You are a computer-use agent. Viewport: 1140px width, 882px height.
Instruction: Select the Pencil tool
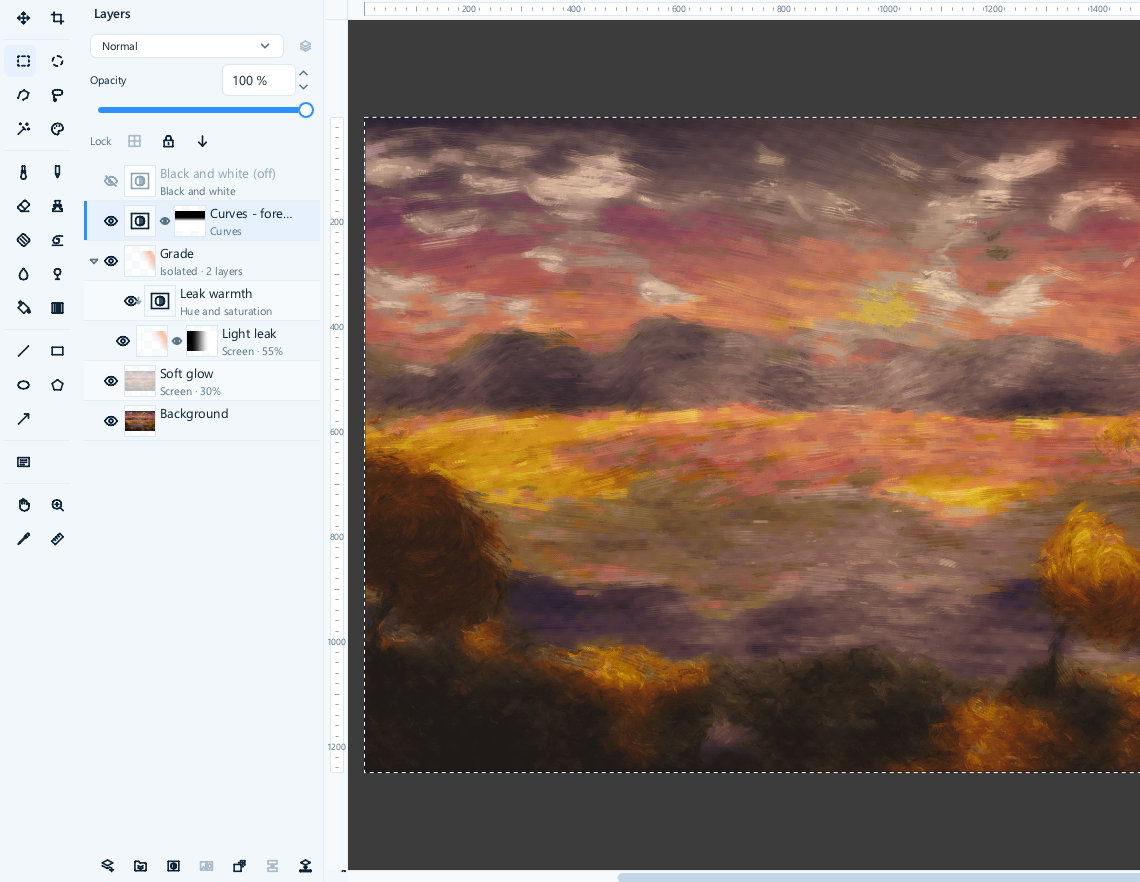pos(57,172)
